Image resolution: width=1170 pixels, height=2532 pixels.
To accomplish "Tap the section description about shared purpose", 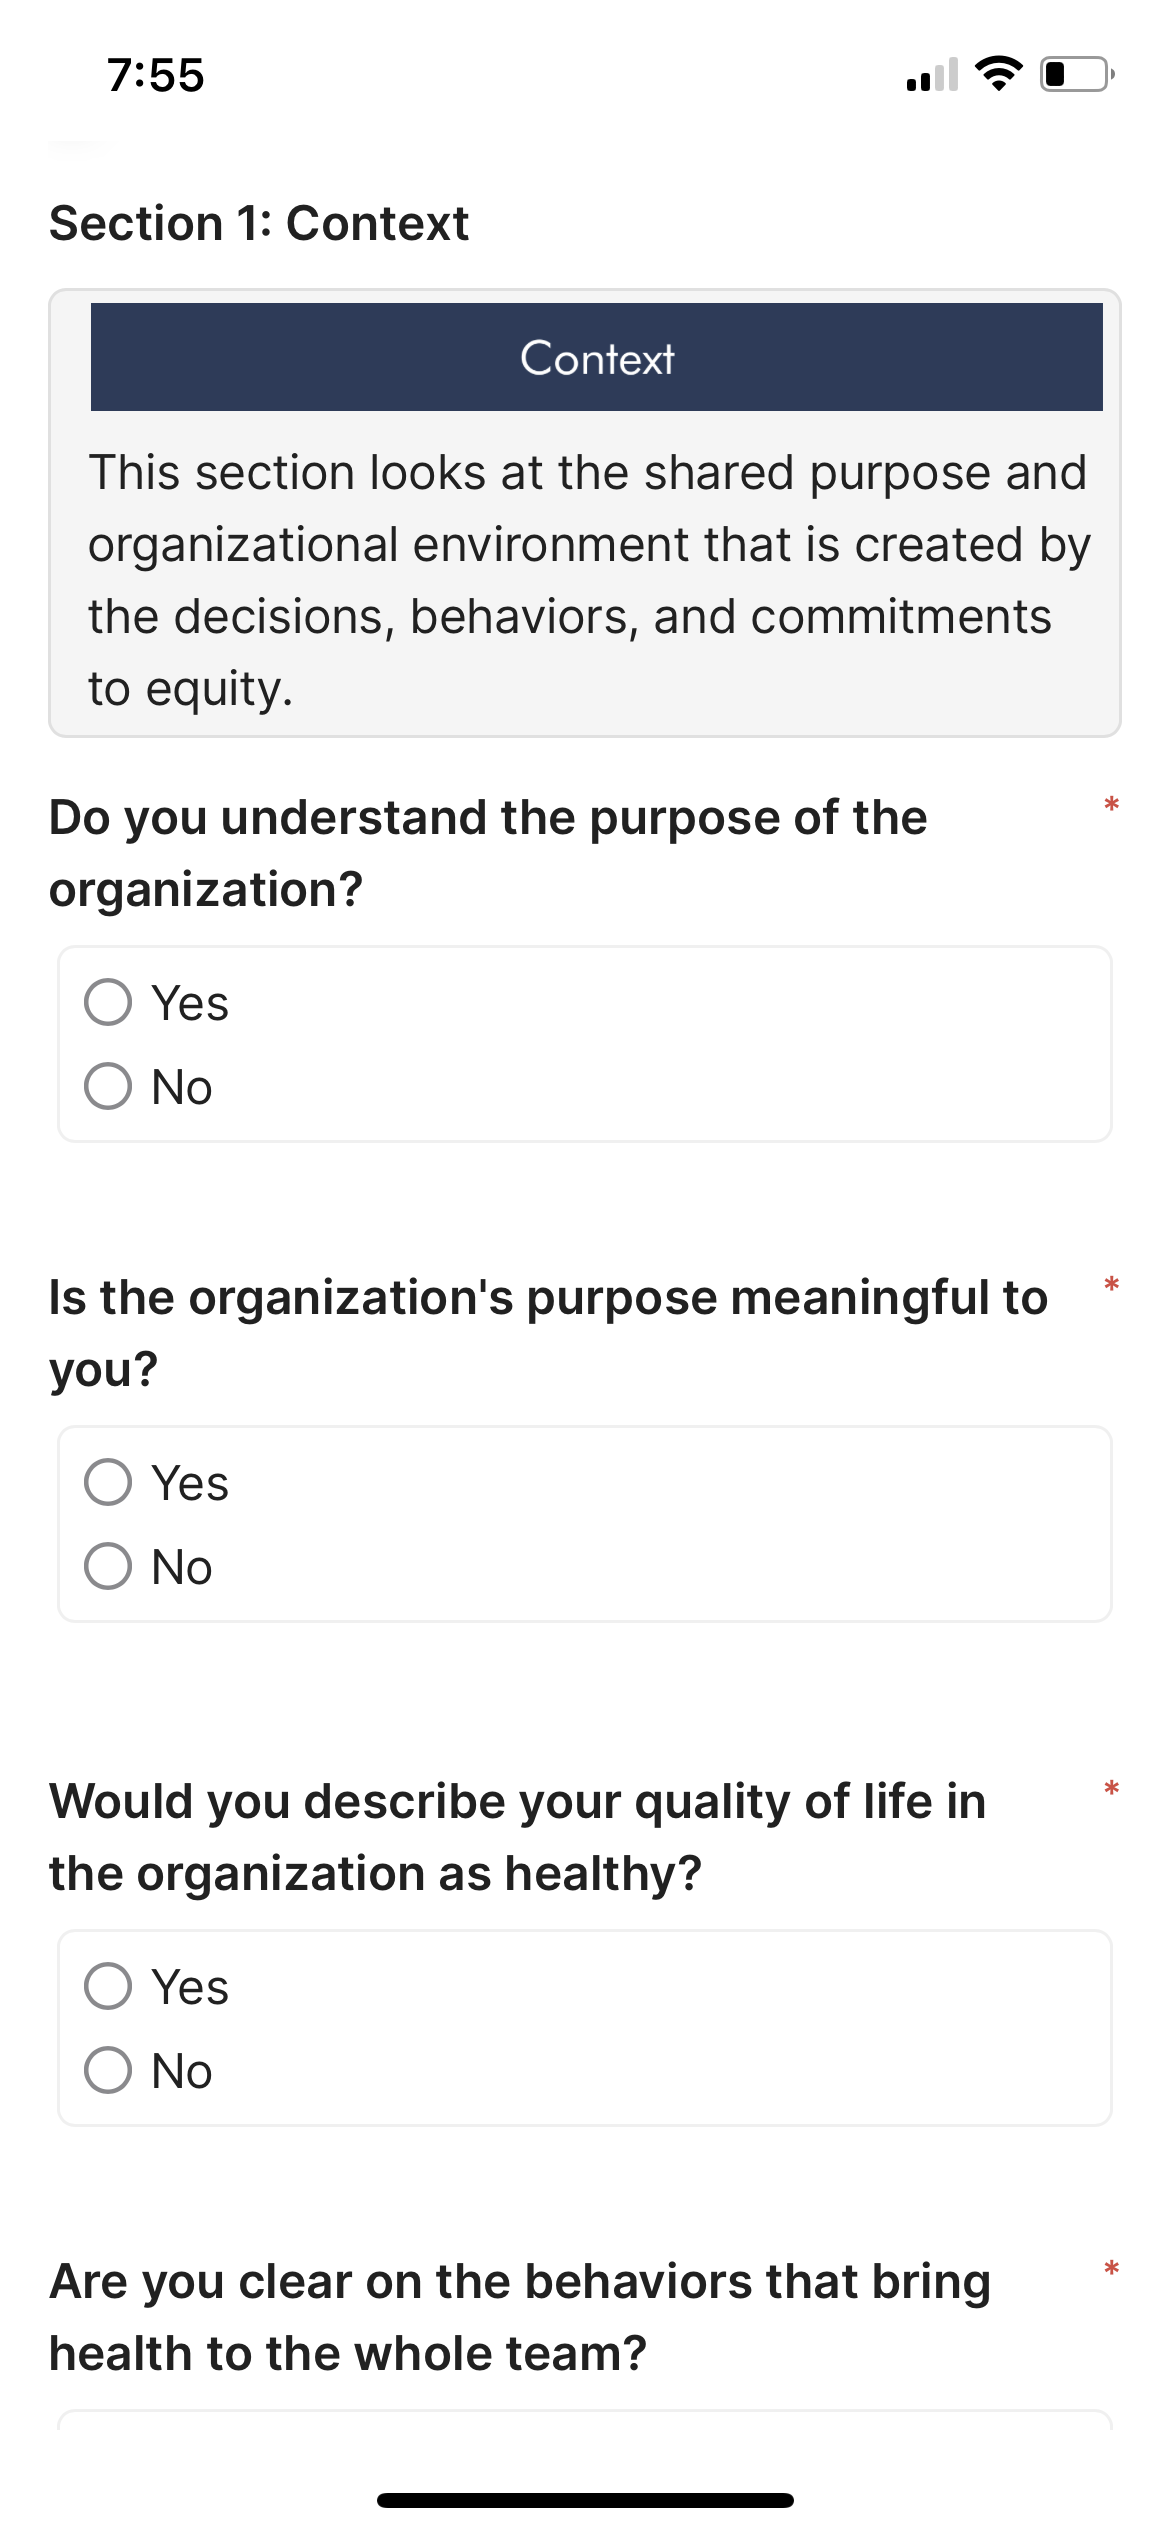I will (586, 580).
